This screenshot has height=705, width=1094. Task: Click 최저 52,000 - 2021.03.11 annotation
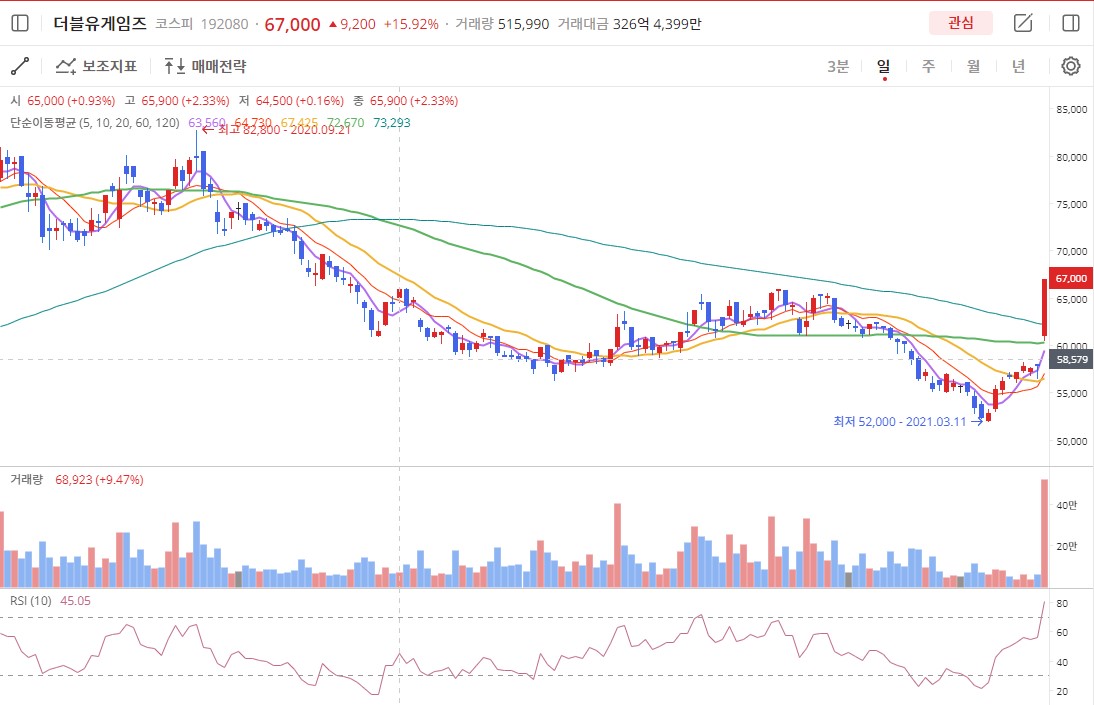tap(908, 422)
